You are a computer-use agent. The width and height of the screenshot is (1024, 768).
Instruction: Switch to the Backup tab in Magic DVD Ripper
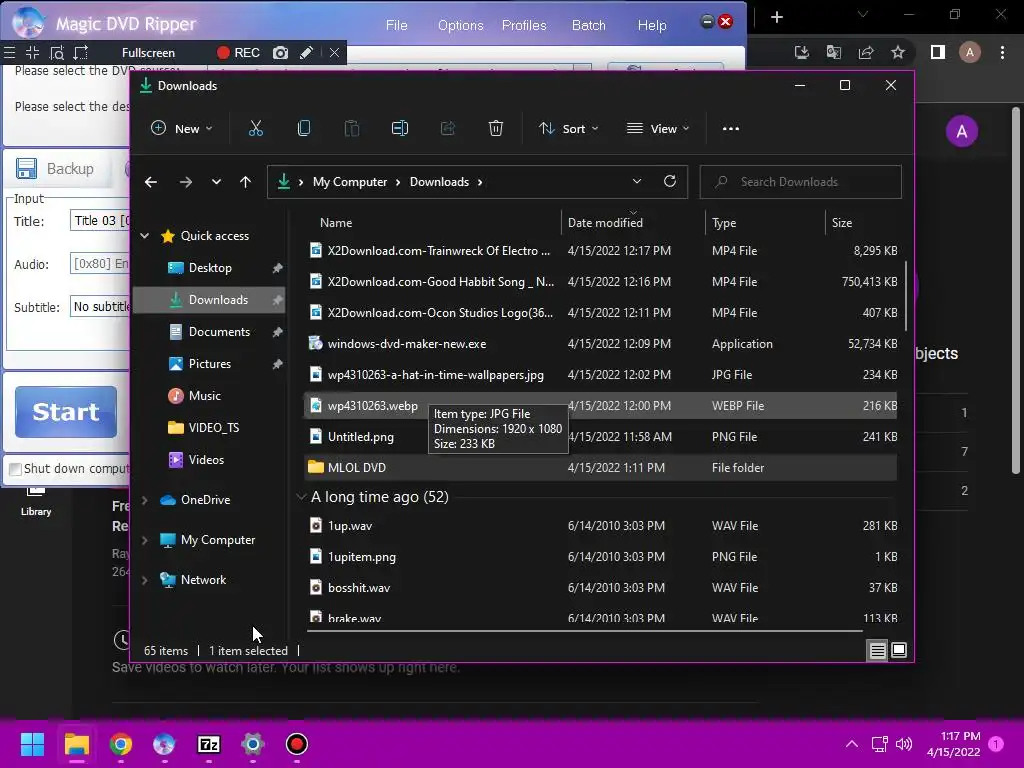(x=56, y=169)
